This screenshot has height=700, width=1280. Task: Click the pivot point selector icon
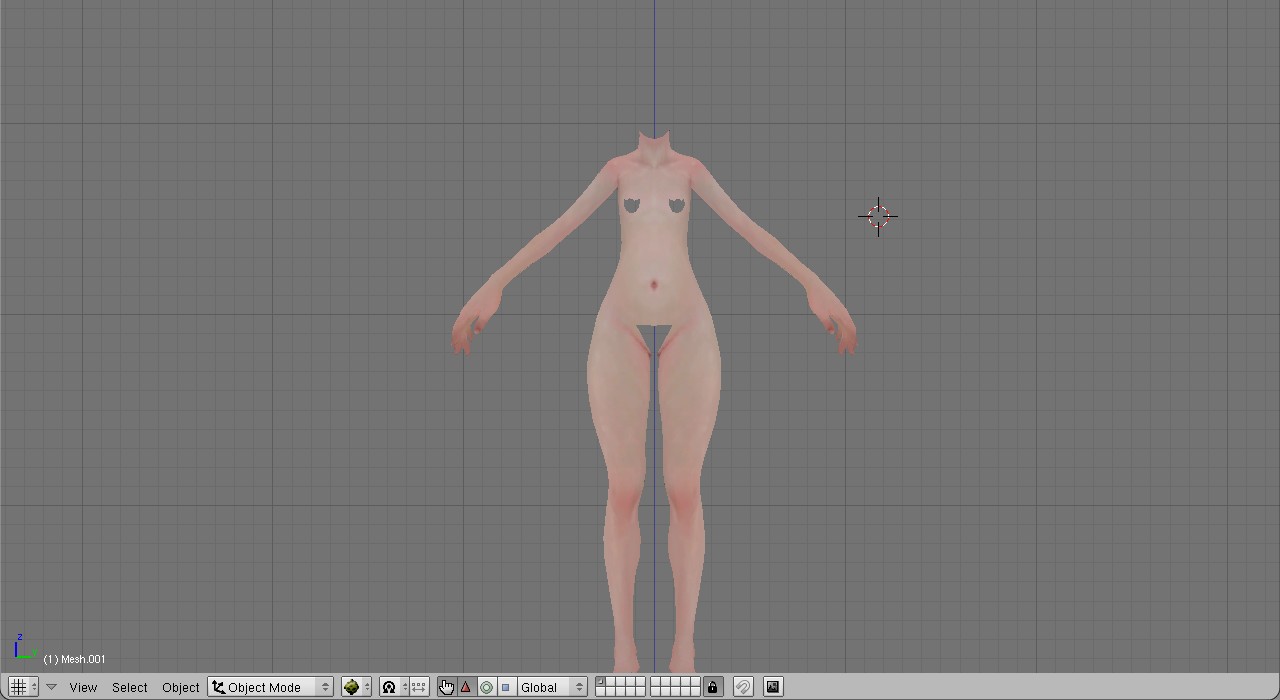coord(393,687)
